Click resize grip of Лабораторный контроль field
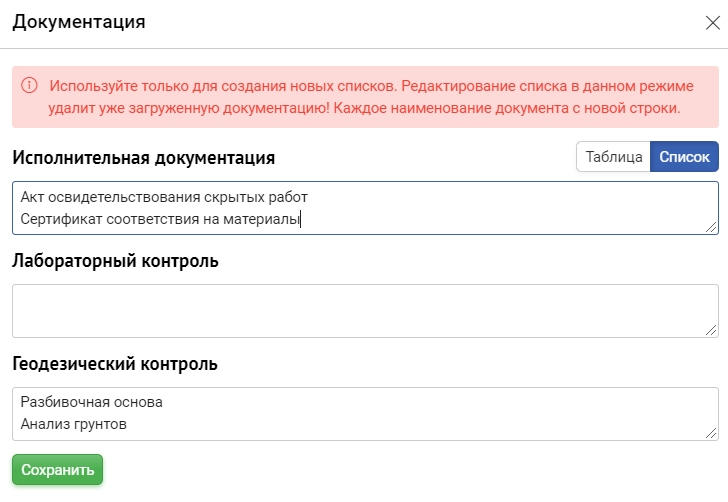The image size is (728, 502). 712,331
